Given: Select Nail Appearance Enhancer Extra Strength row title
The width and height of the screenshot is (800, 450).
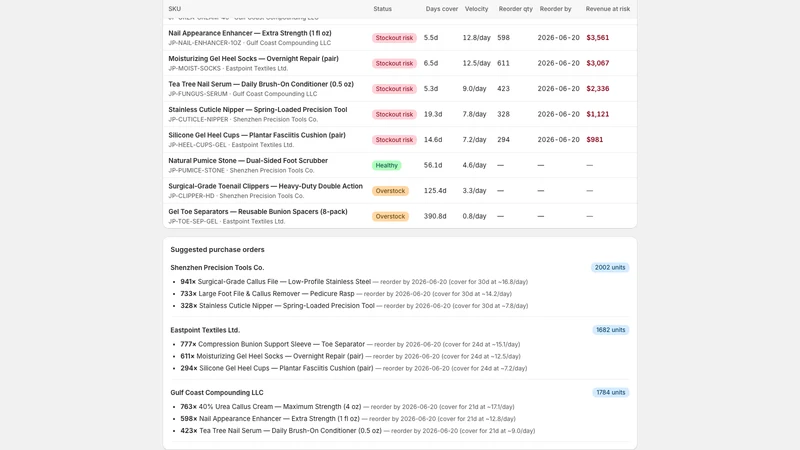Looking at the screenshot, I should pyautogui.click(x=249, y=33).
